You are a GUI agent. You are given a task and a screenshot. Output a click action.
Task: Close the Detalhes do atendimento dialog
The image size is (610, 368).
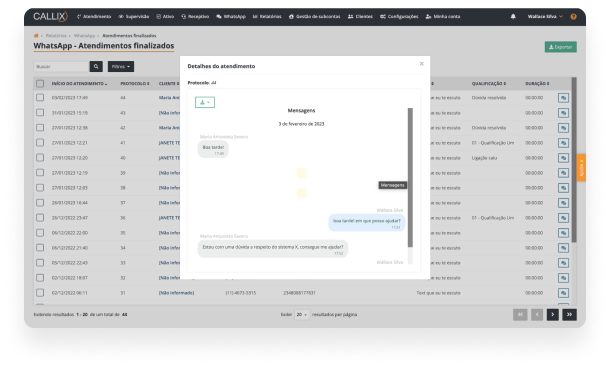click(x=421, y=64)
